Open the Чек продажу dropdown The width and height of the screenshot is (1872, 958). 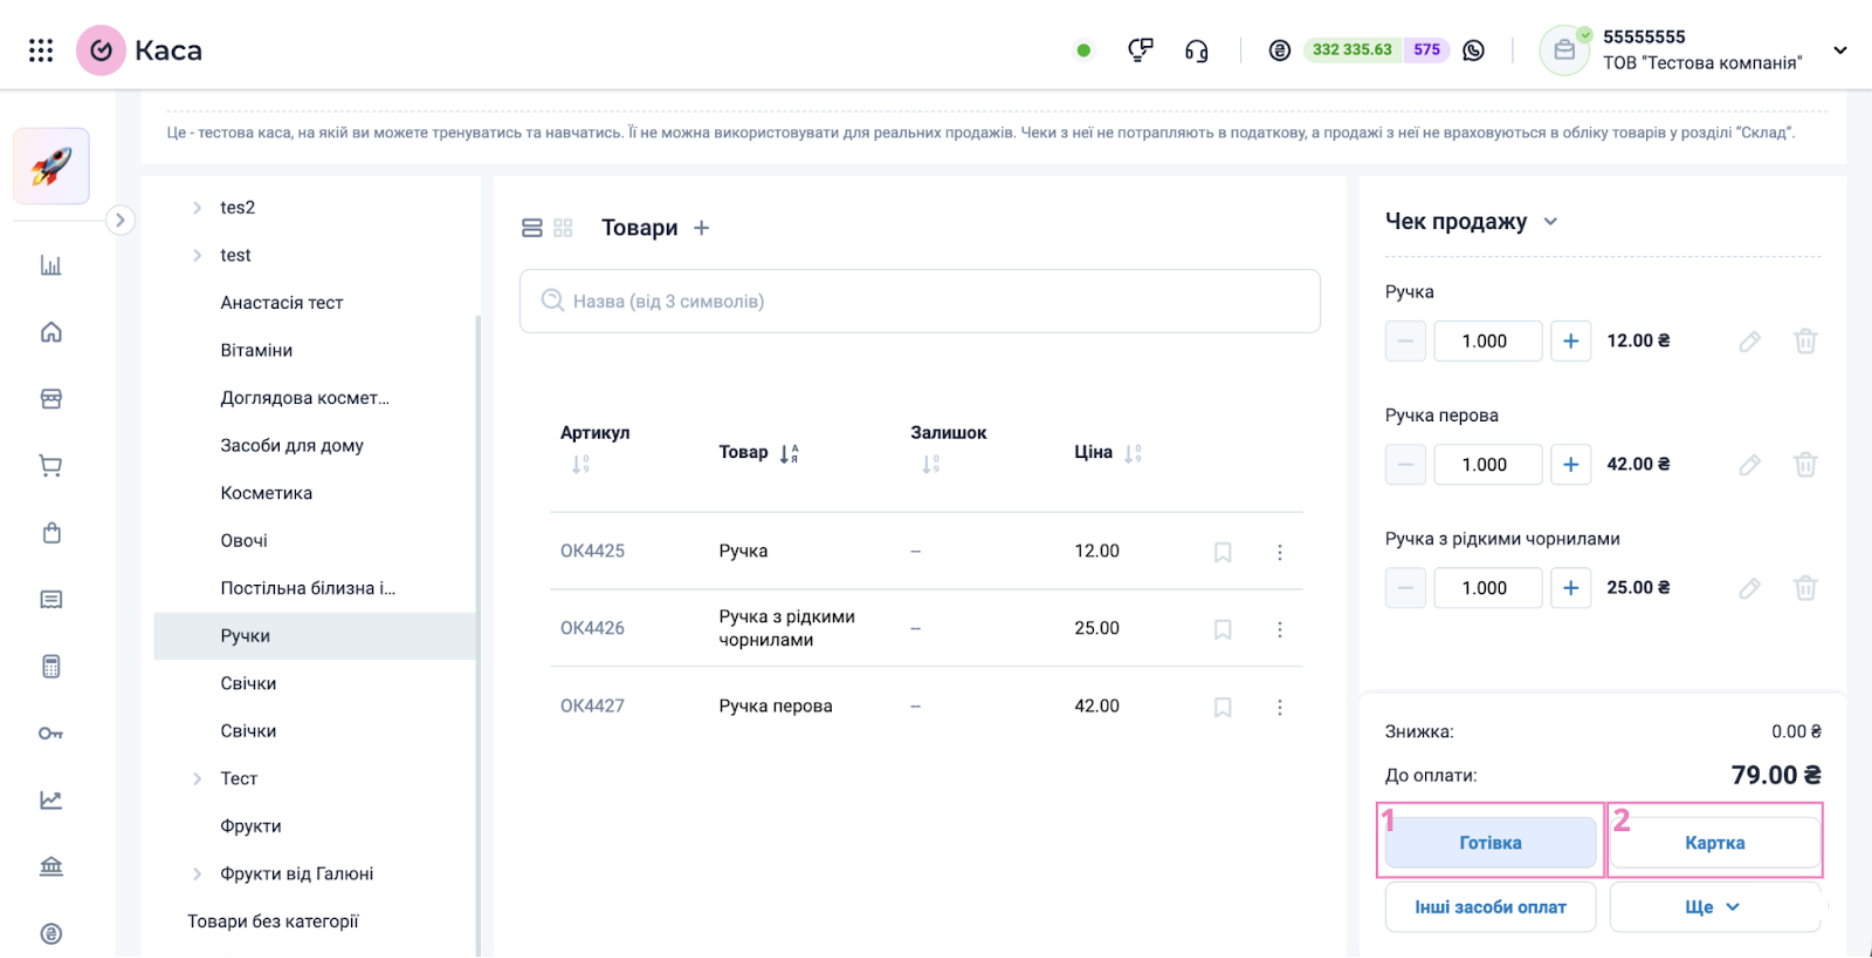[x=1550, y=222]
